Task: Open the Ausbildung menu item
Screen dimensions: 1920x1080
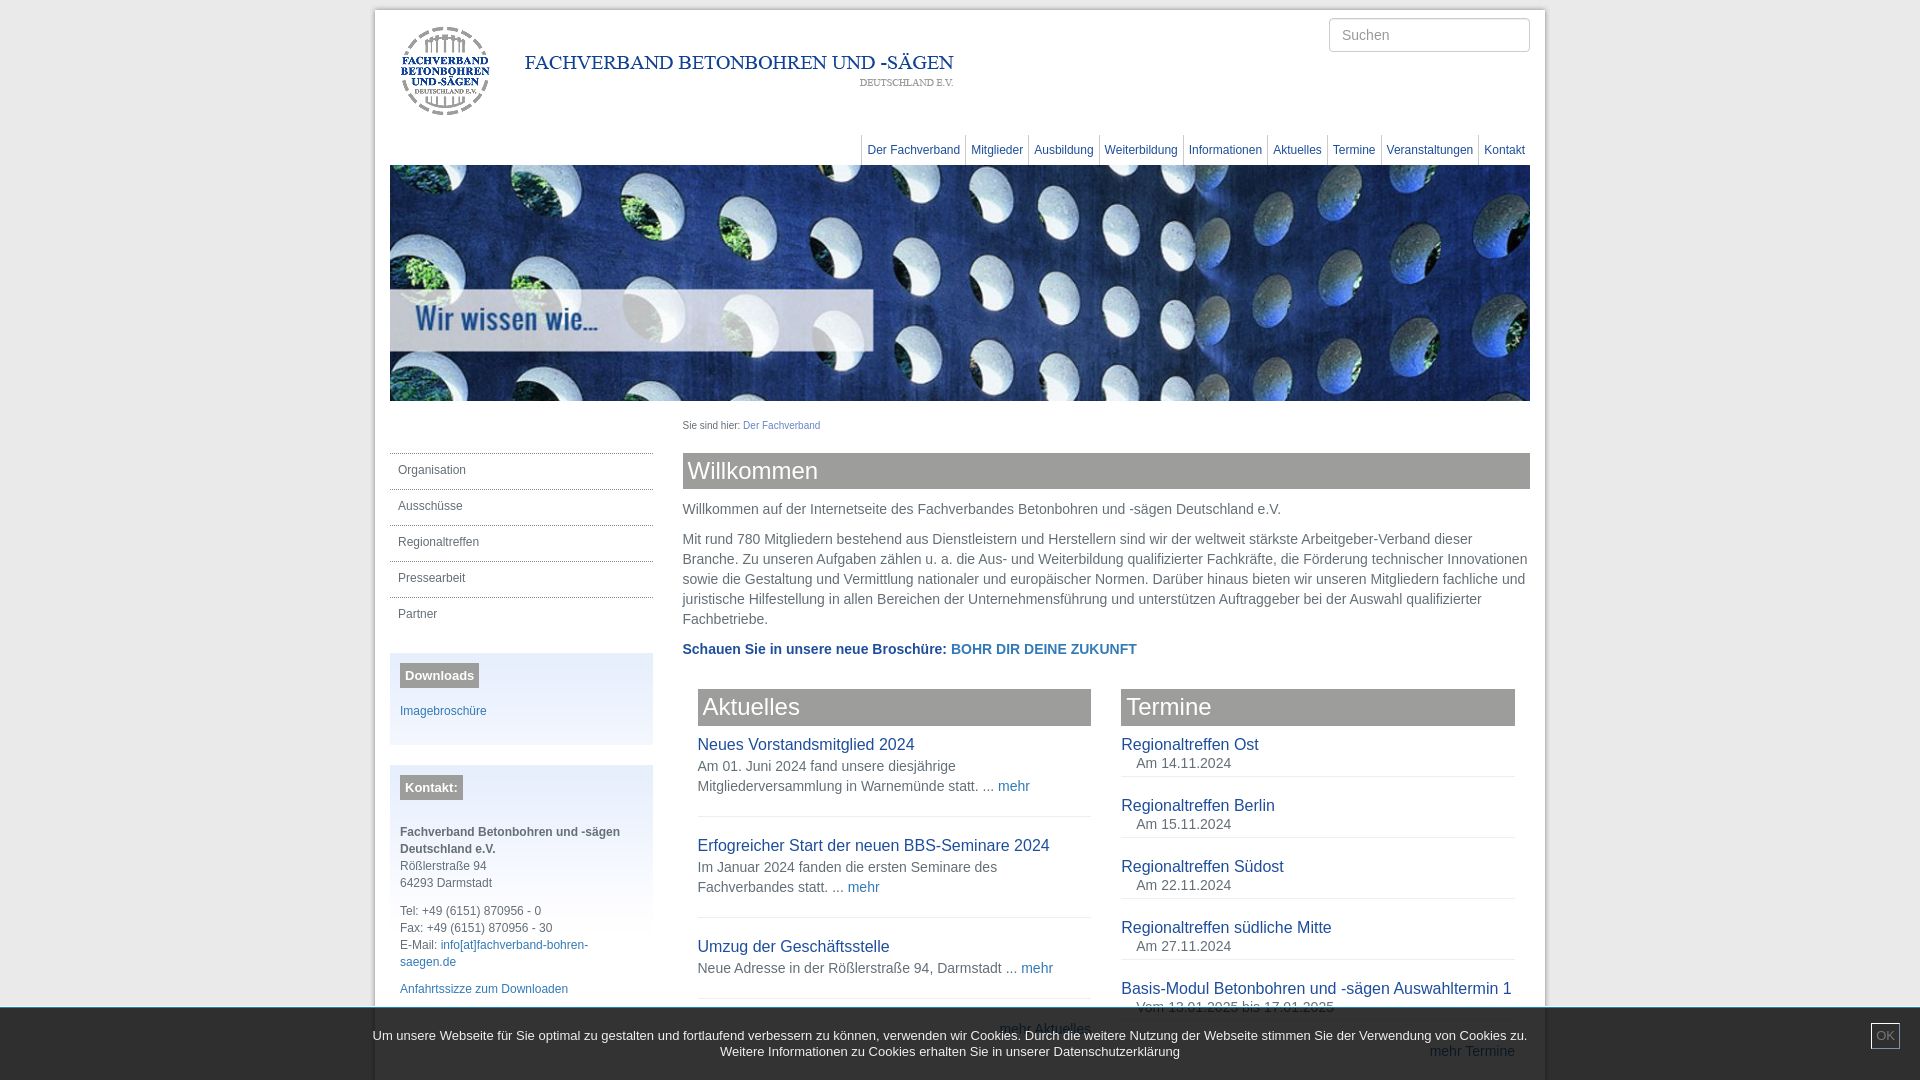Action: point(1063,150)
